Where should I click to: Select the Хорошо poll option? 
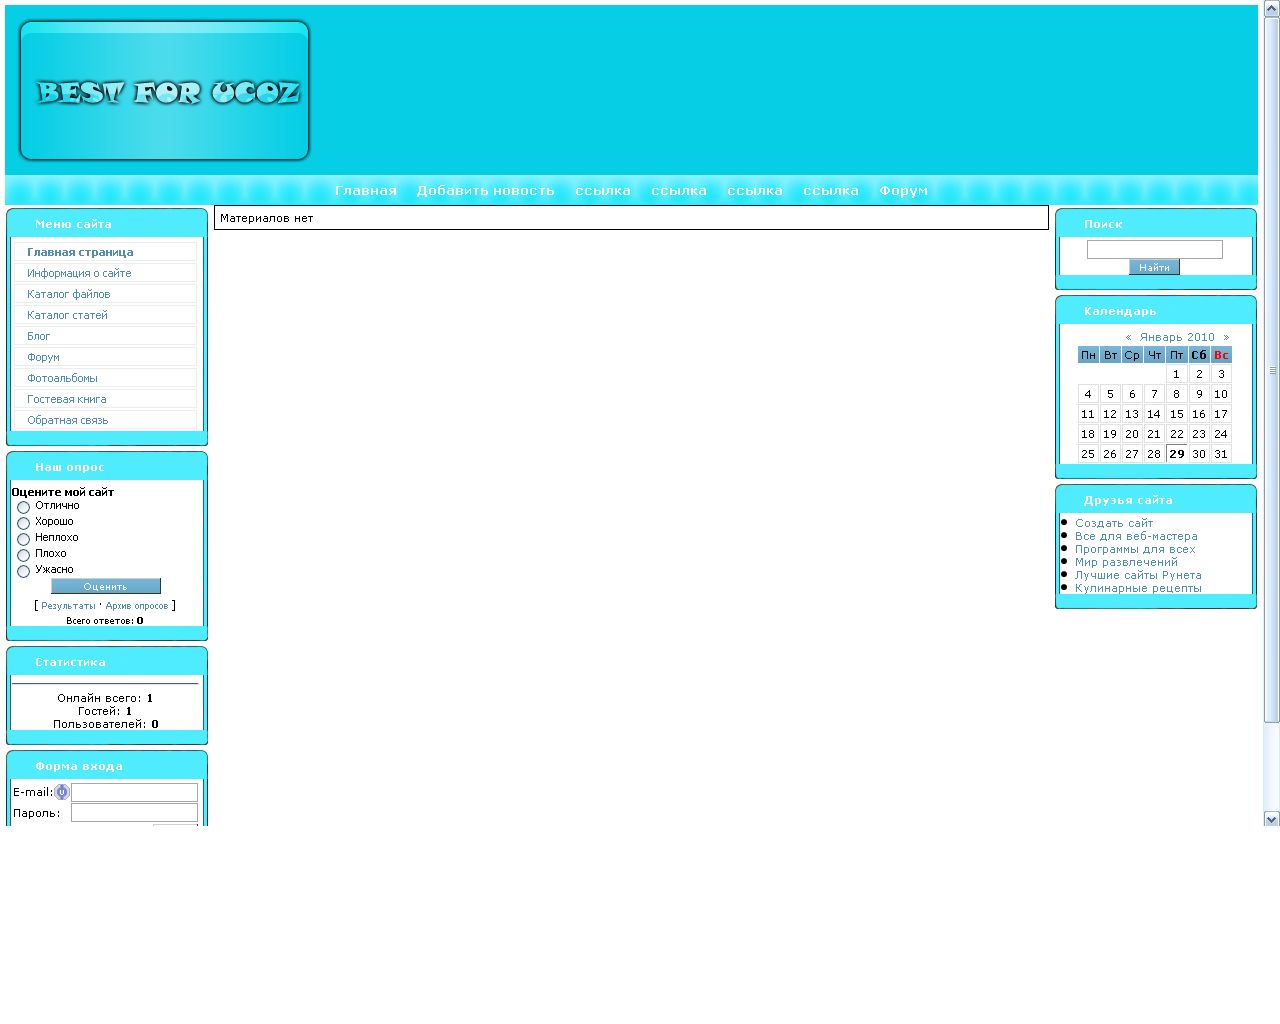pos(24,523)
